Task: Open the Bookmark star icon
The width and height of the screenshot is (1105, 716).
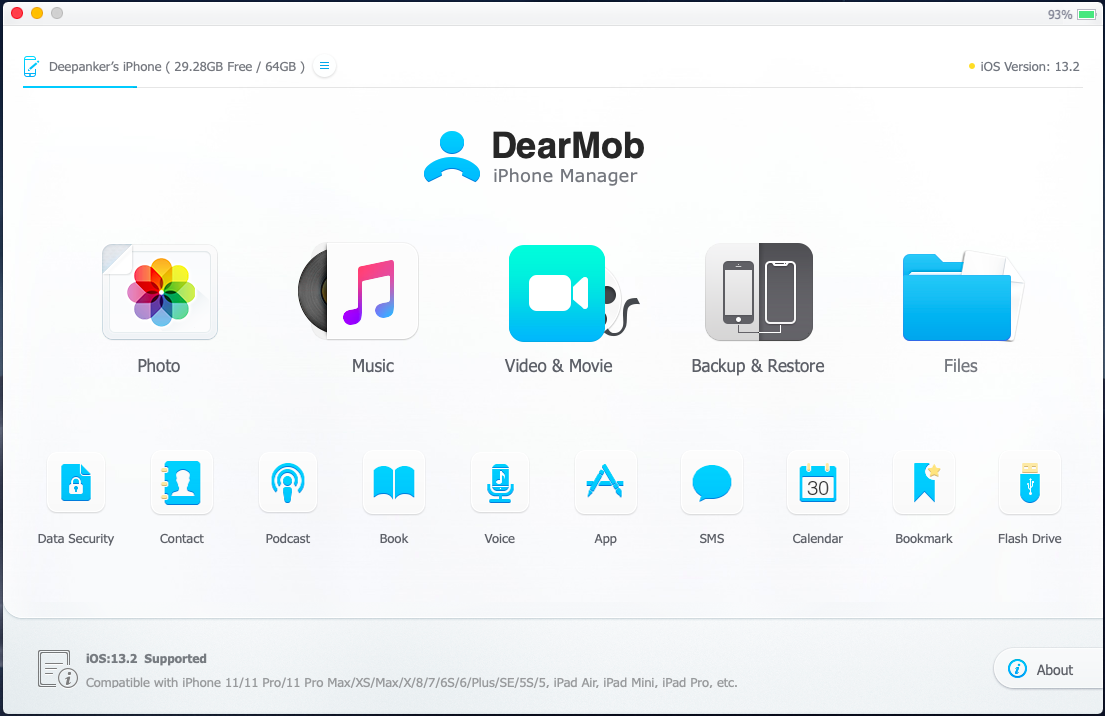Action: pos(924,483)
